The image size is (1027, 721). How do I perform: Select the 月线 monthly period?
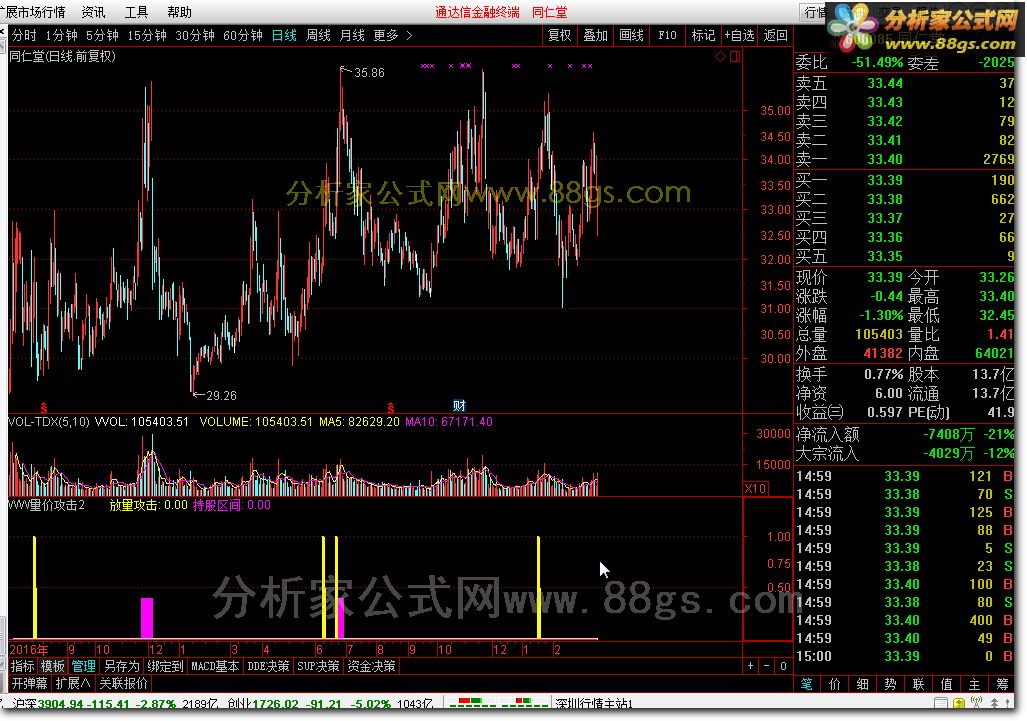[352, 35]
